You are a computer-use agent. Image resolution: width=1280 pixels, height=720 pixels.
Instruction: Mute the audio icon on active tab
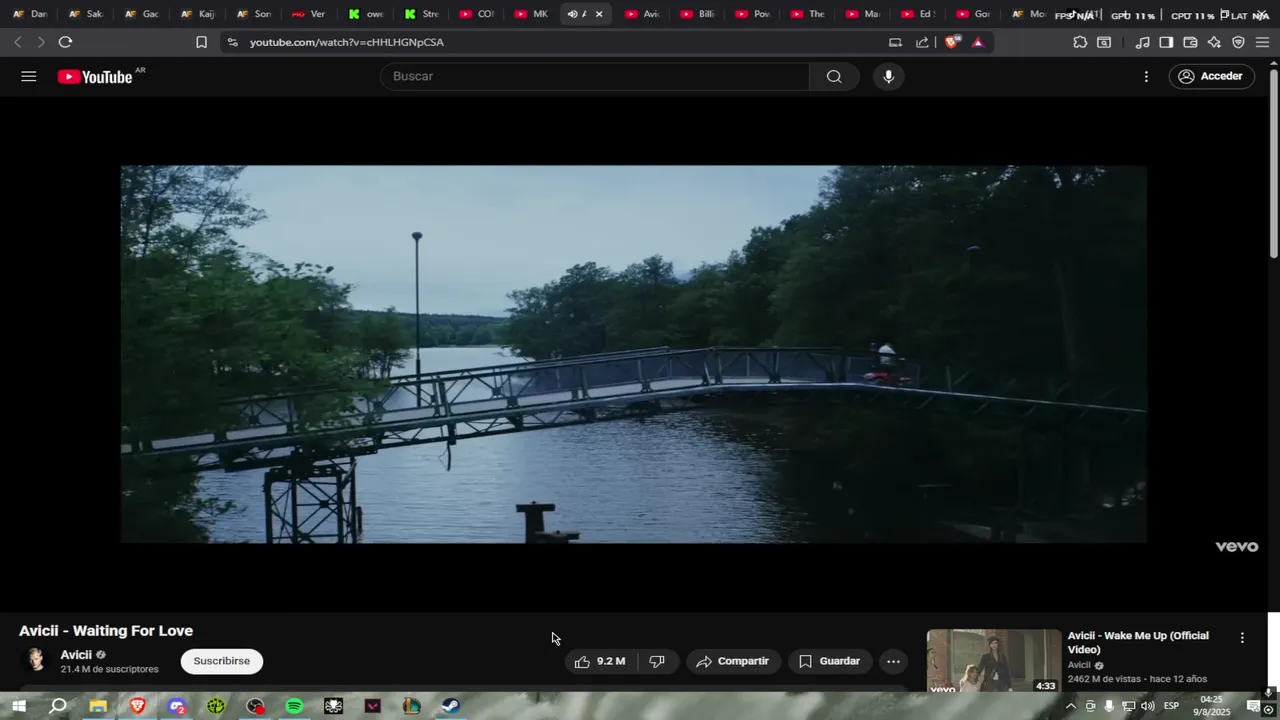point(572,14)
